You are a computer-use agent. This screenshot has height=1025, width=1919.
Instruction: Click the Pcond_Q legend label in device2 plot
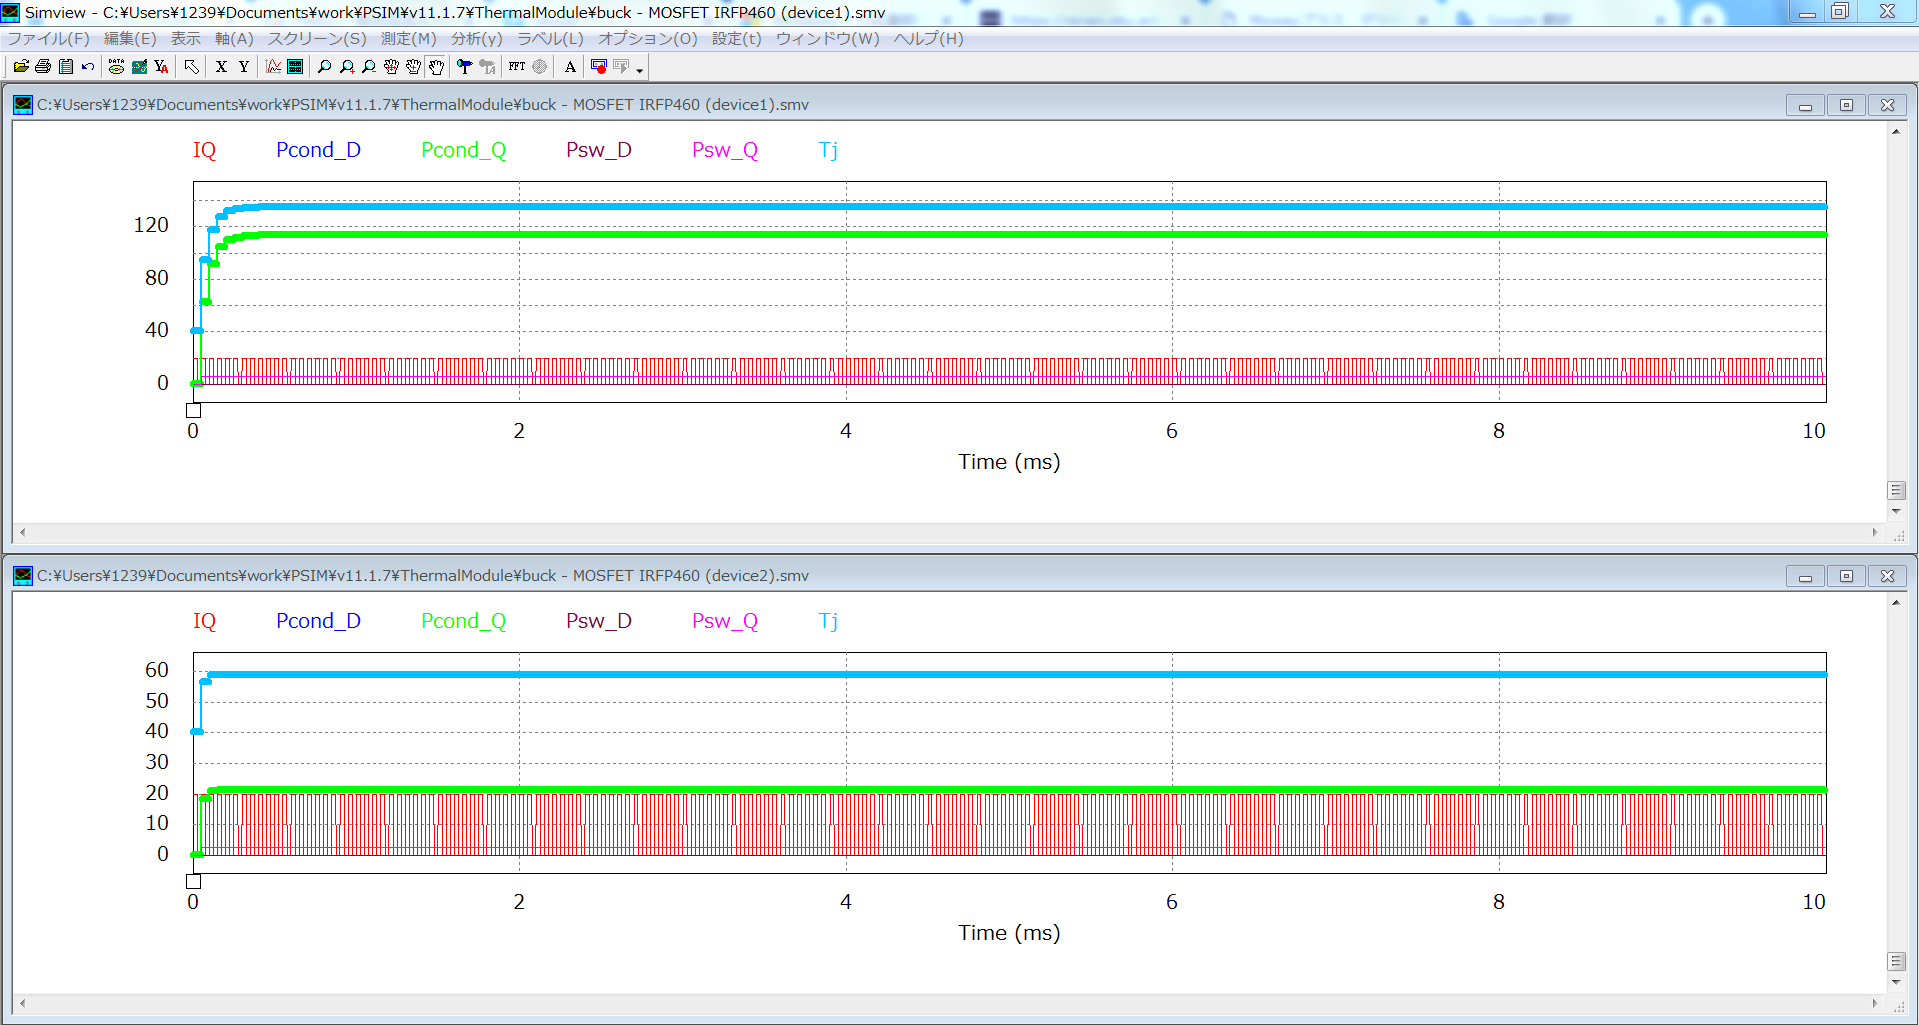pyautogui.click(x=463, y=621)
